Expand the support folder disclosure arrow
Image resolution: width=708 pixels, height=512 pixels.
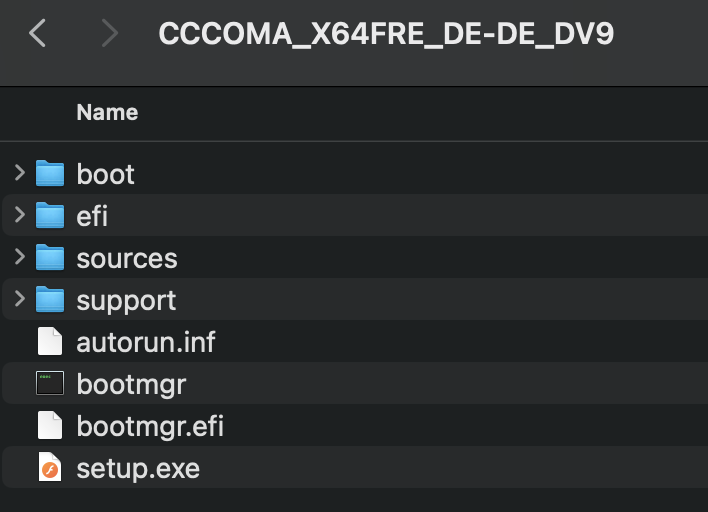[x=19, y=300]
